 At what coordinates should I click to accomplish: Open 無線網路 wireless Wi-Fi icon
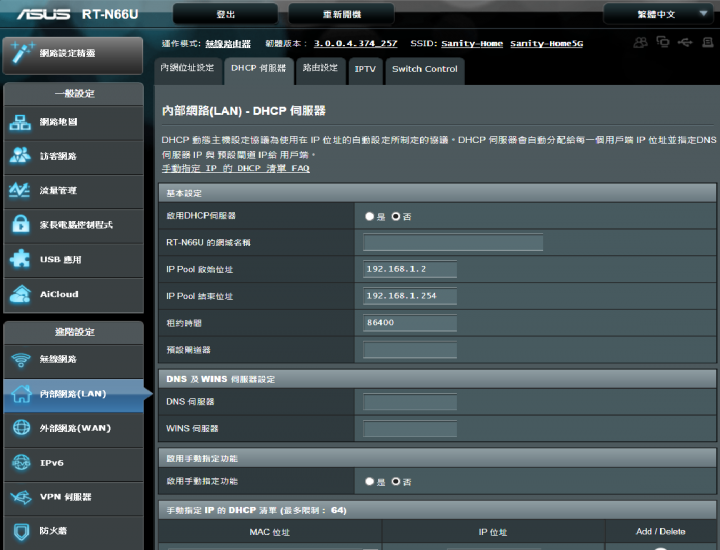(x=21, y=359)
